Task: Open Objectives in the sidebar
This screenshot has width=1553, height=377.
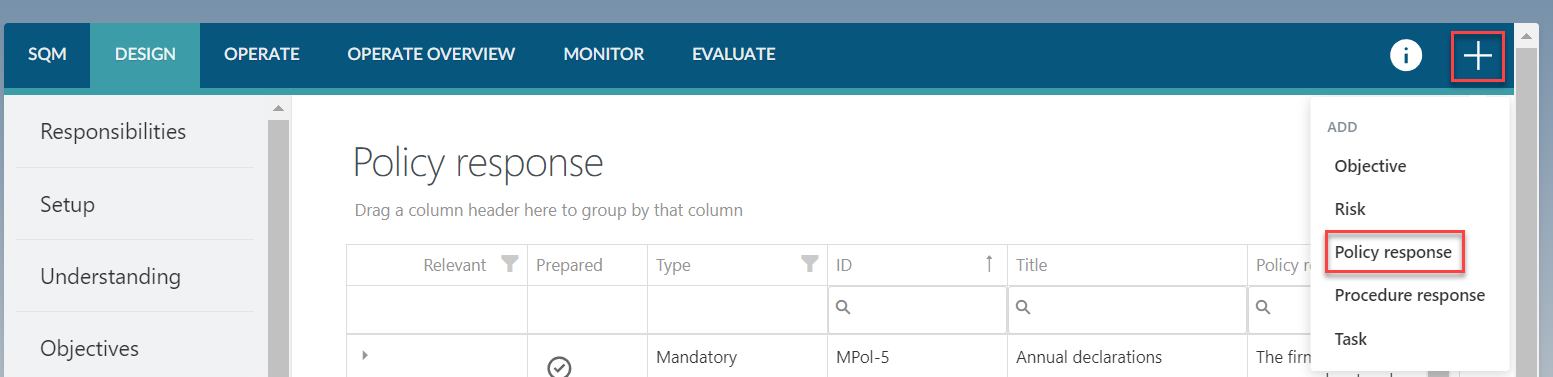Action: coord(89,348)
